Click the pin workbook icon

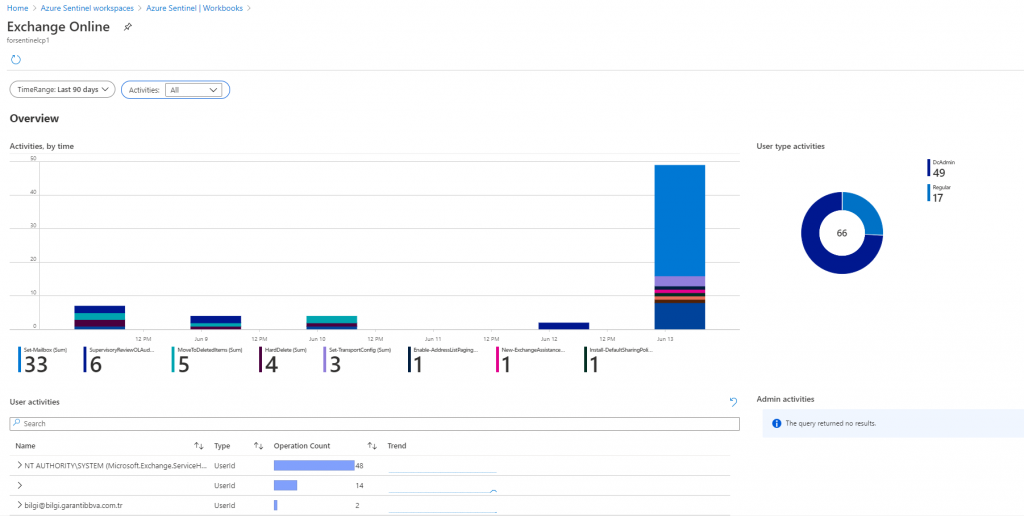click(128, 27)
